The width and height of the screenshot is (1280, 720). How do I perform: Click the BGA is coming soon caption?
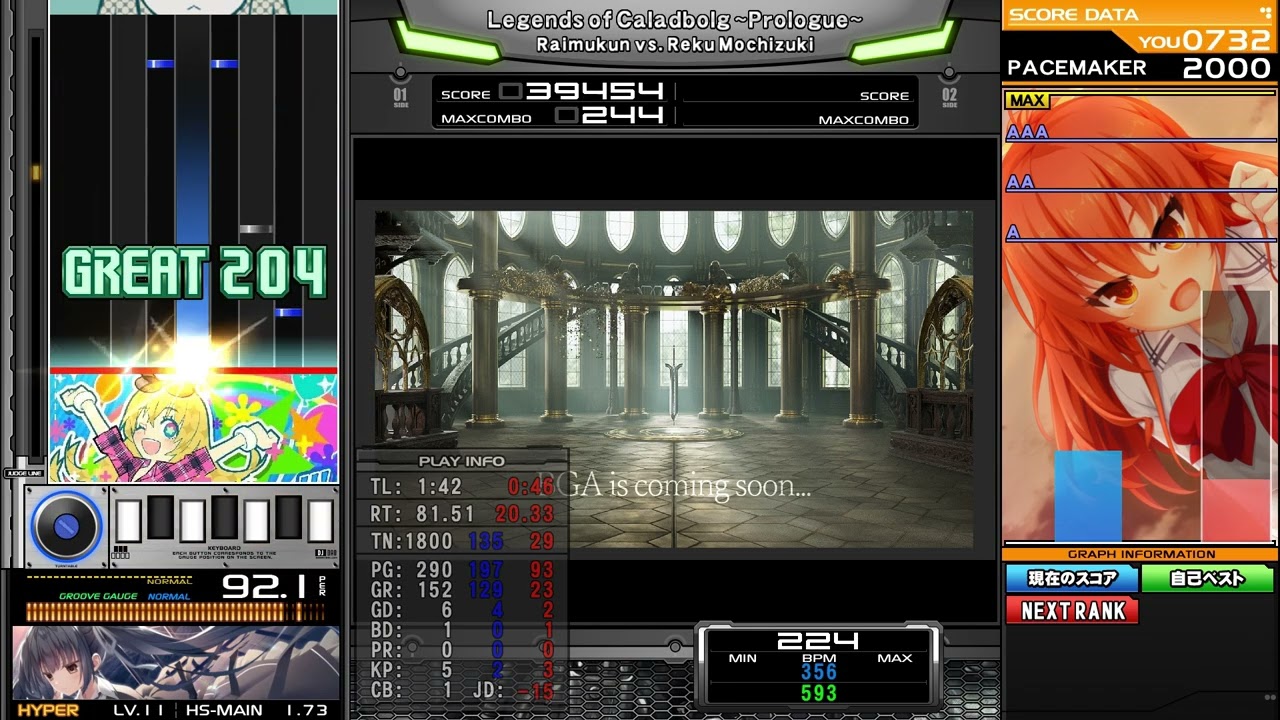[x=675, y=486]
